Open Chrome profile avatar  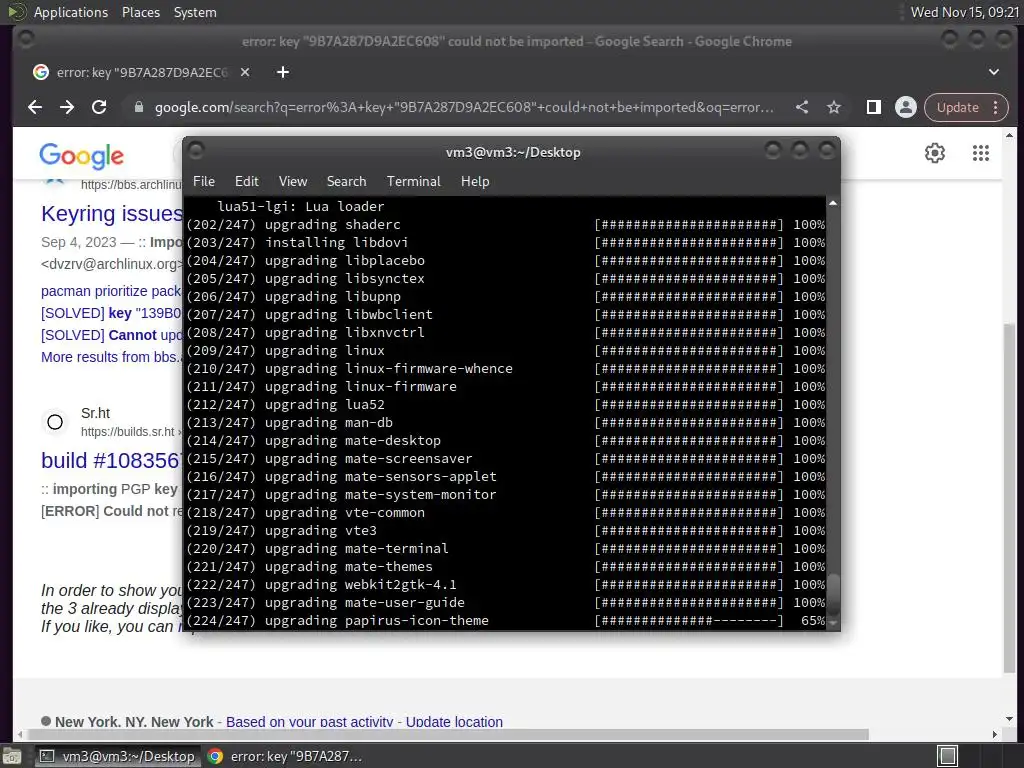click(x=906, y=107)
